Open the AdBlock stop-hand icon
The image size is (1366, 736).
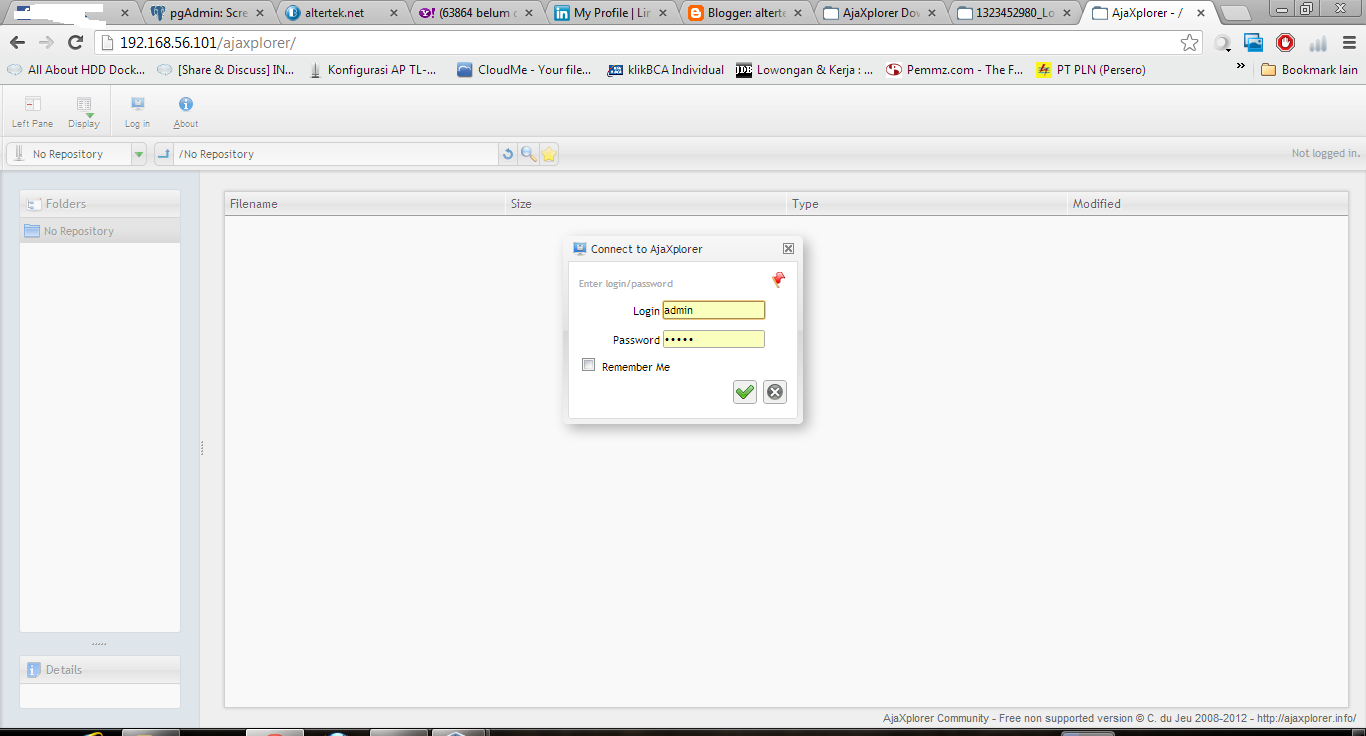1286,43
